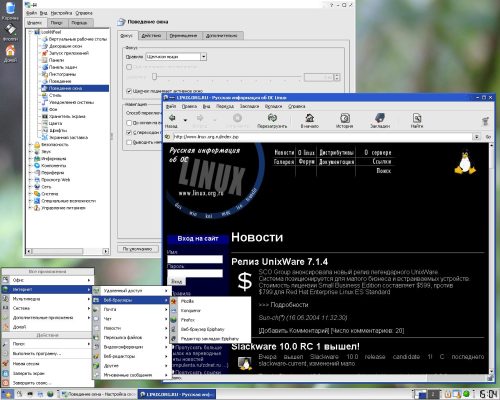Image resolution: width=500 pixels, height=400 pixels.
Task: Click the Tux penguin logo on the page
Action: tap(465, 162)
